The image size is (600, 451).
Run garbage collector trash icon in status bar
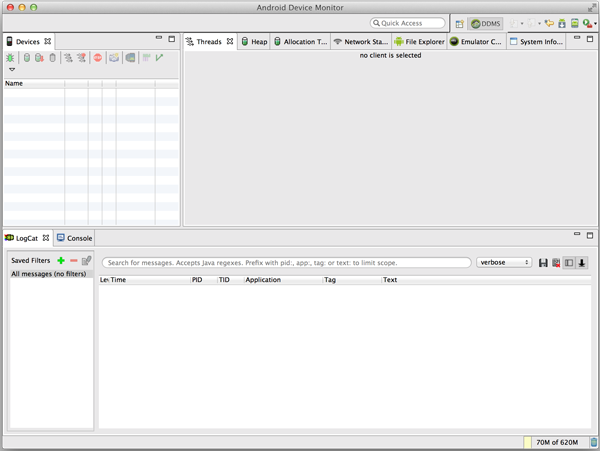pos(593,442)
